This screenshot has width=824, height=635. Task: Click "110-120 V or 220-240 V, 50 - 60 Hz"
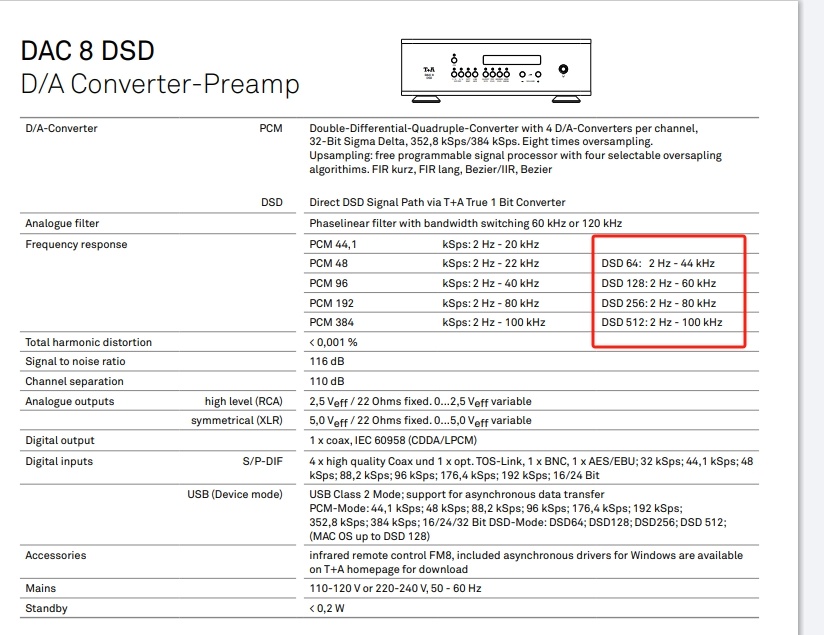click(x=395, y=589)
